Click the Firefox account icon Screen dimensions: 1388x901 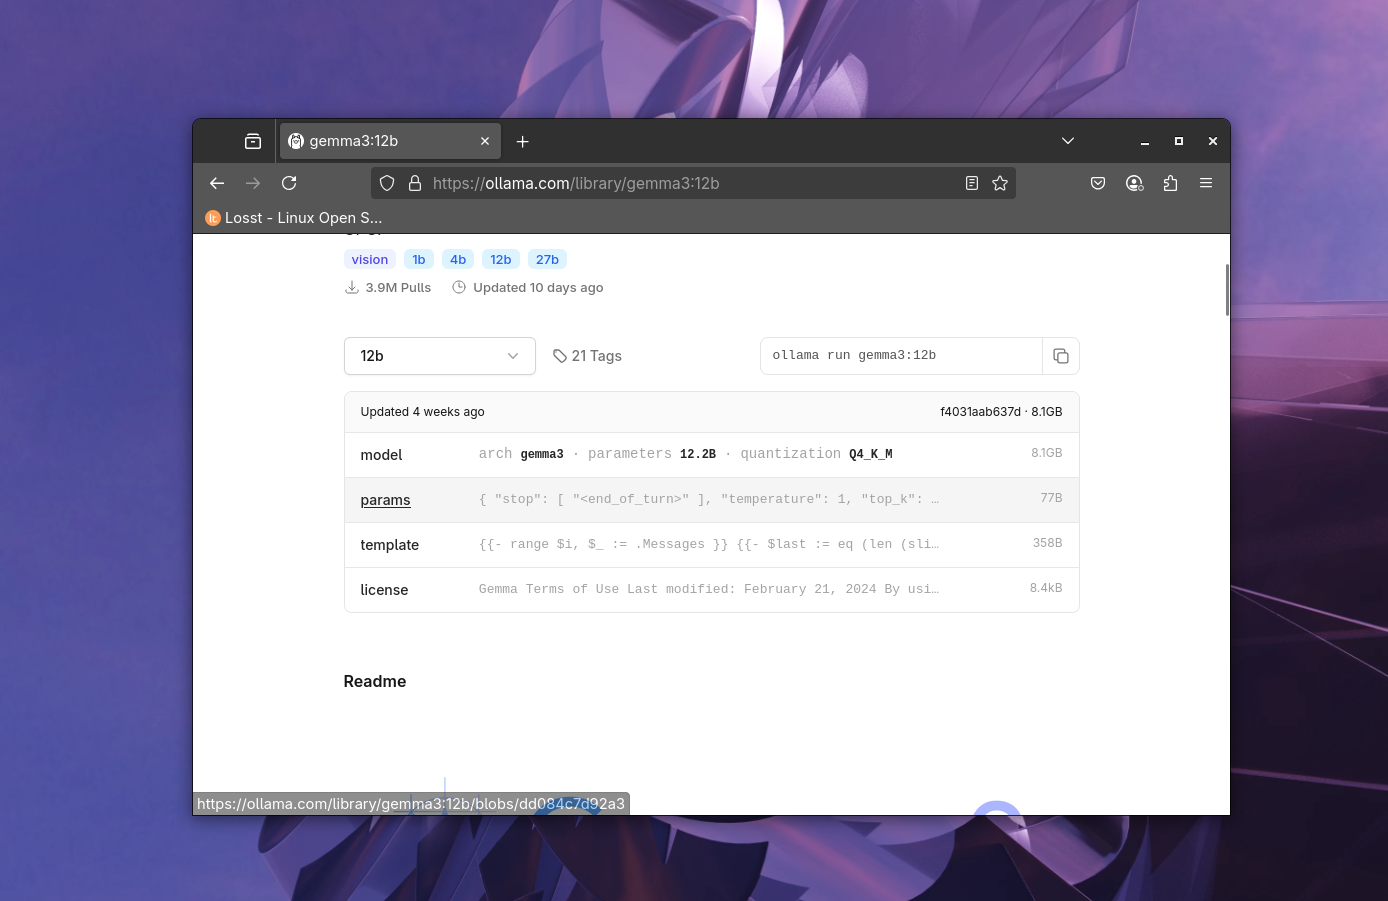(1134, 183)
